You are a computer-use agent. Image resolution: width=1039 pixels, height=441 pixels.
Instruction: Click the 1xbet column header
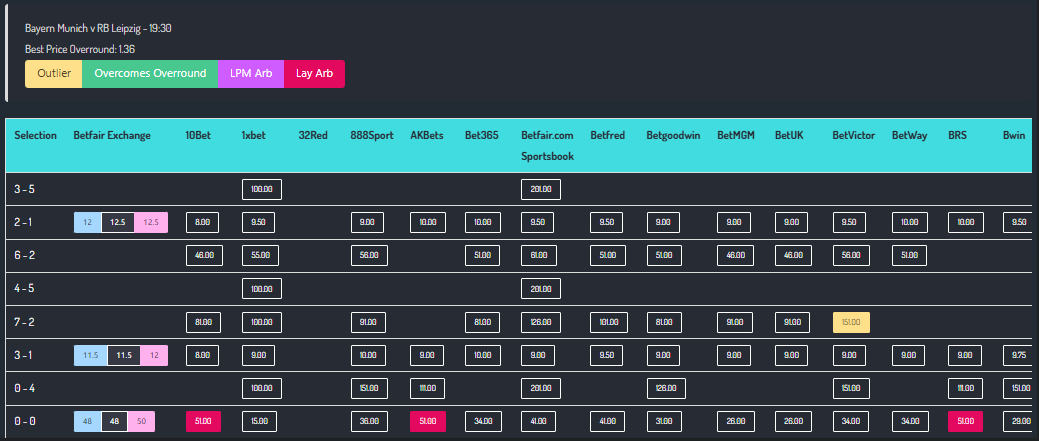(x=254, y=136)
